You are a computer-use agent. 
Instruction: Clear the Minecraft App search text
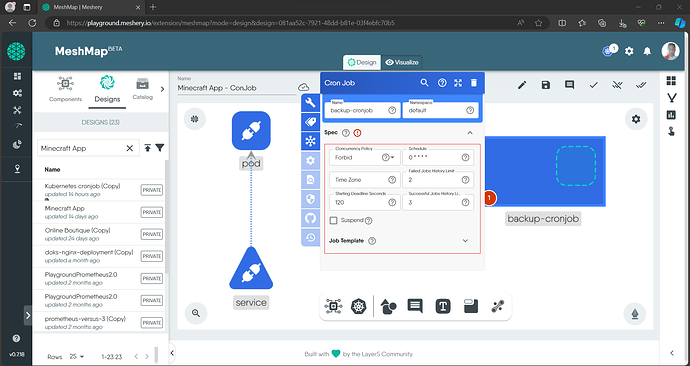click(x=130, y=148)
